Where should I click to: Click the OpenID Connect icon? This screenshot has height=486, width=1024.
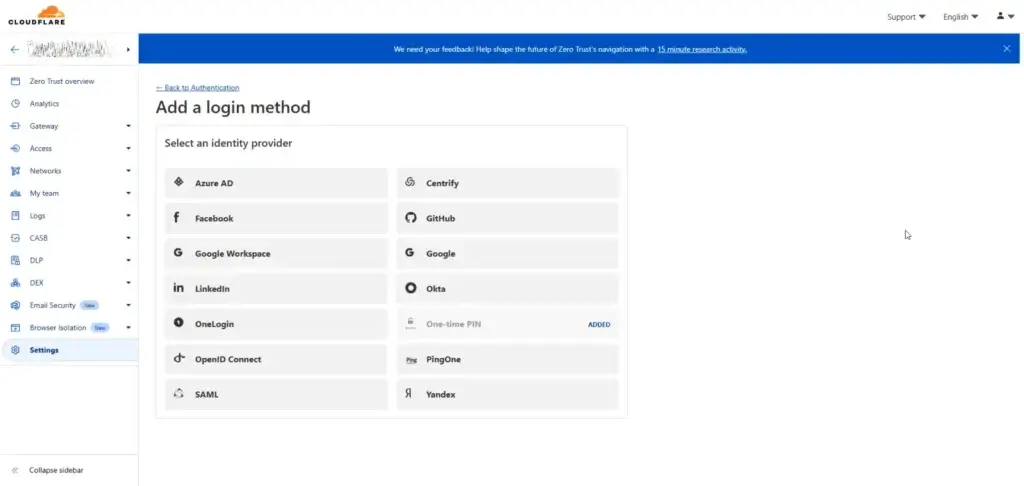pos(179,358)
